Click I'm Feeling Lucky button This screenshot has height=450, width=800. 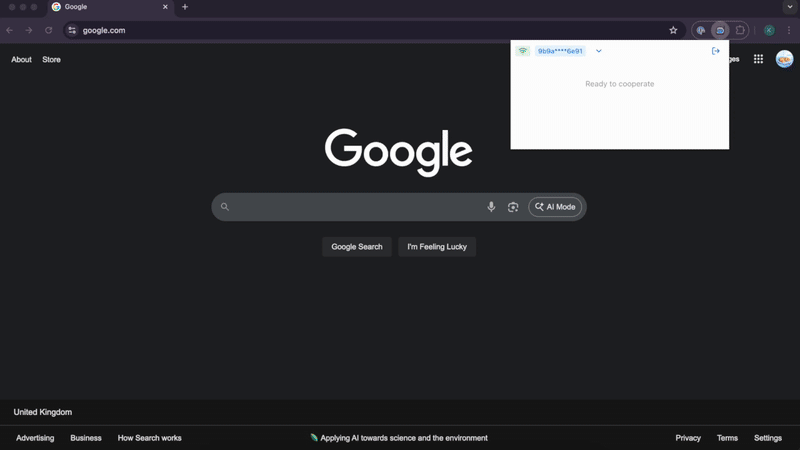(437, 246)
